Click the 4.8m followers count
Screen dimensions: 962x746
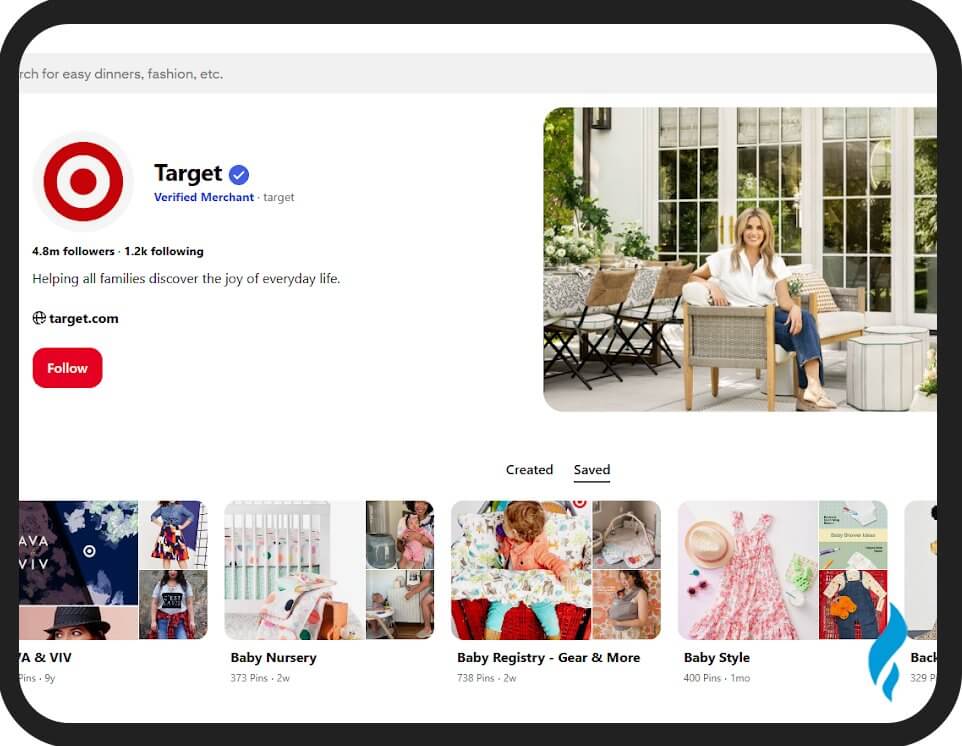pos(73,251)
